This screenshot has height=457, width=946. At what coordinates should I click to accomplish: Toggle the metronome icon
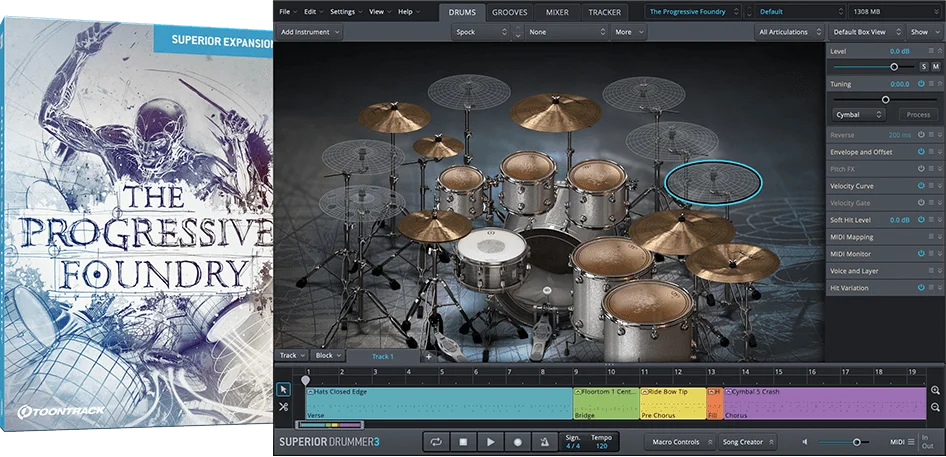(x=545, y=442)
